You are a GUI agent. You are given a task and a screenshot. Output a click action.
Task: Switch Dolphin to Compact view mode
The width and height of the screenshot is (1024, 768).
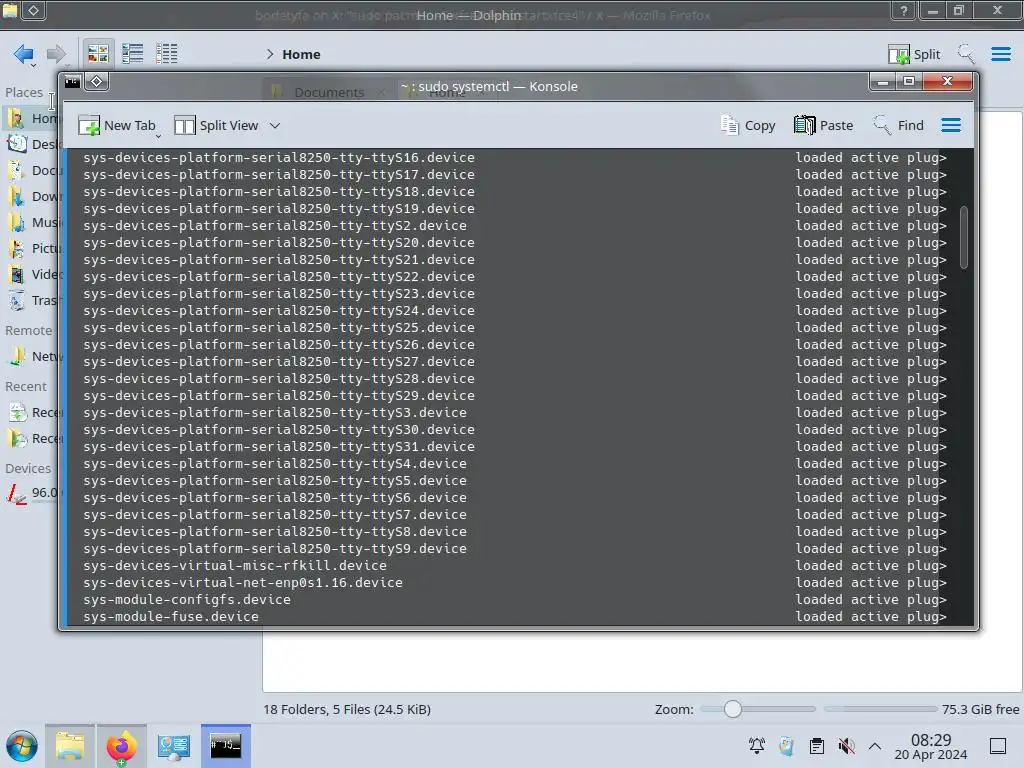133,54
